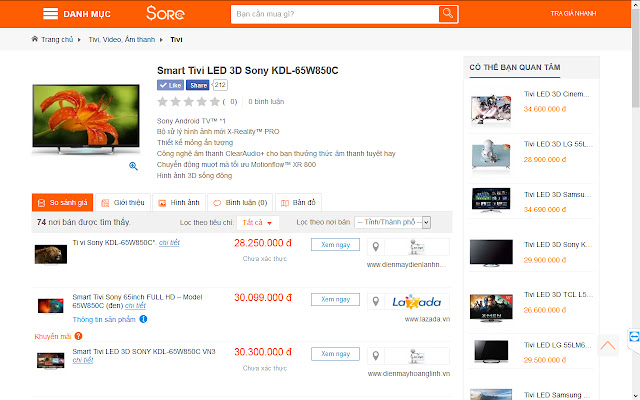The width and height of the screenshot is (640, 400).
Task: Click the Lazada seller logo
Action: (x=417, y=302)
